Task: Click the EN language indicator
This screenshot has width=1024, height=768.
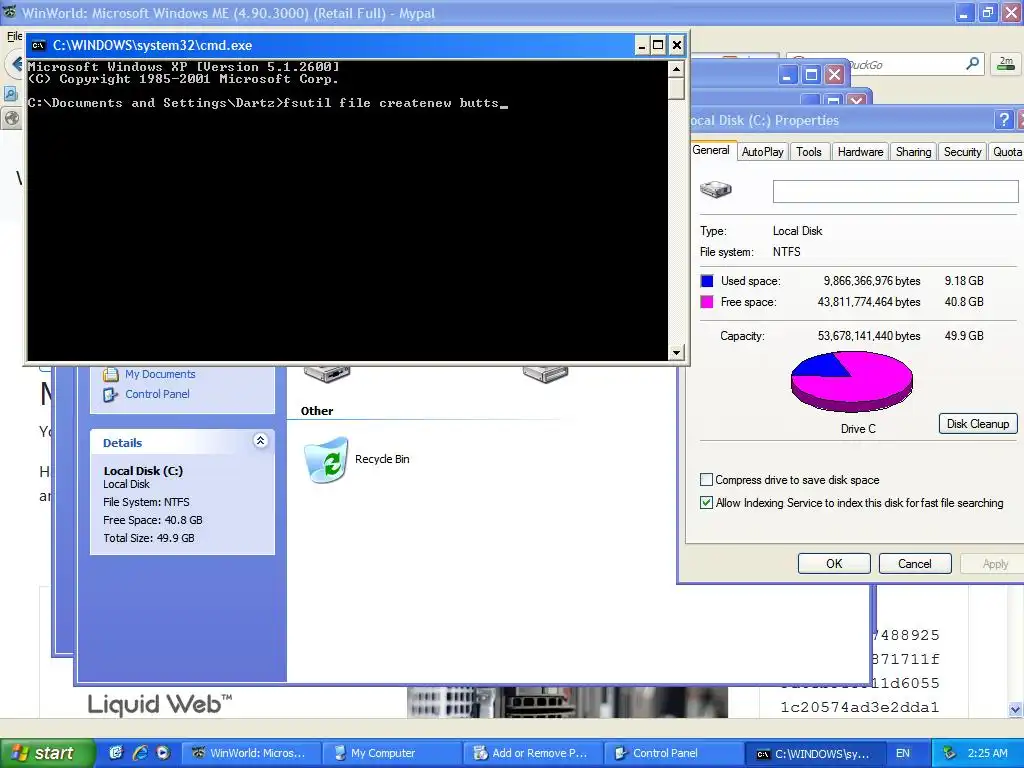Action: pos(903,753)
